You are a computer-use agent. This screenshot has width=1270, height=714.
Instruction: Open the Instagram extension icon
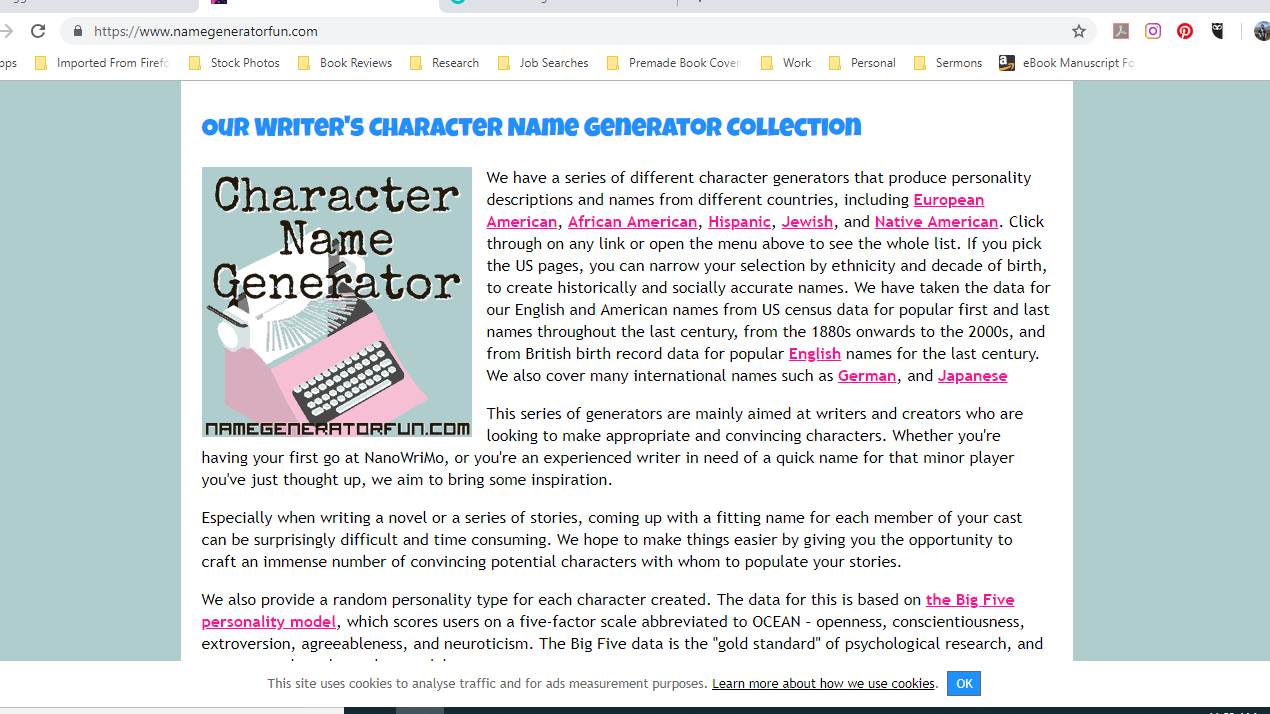[x=1153, y=31]
